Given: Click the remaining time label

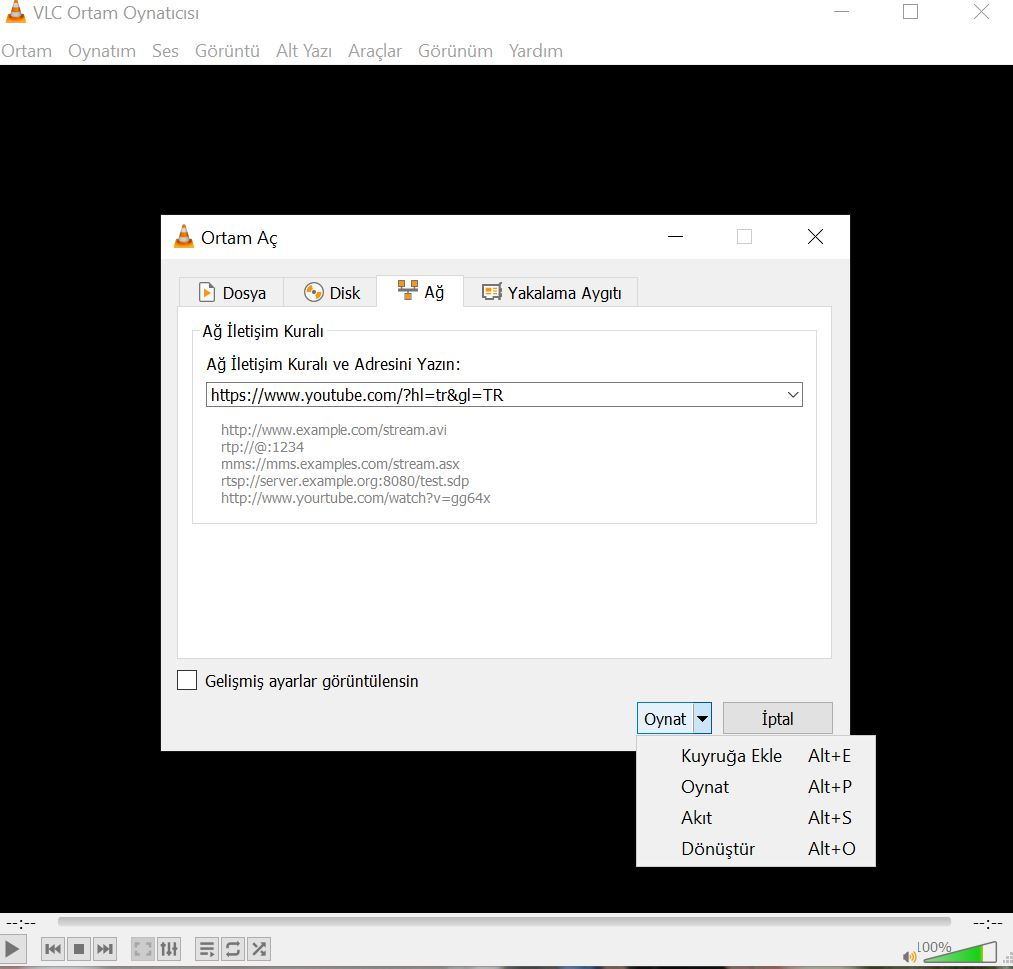Looking at the screenshot, I should point(988,923).
